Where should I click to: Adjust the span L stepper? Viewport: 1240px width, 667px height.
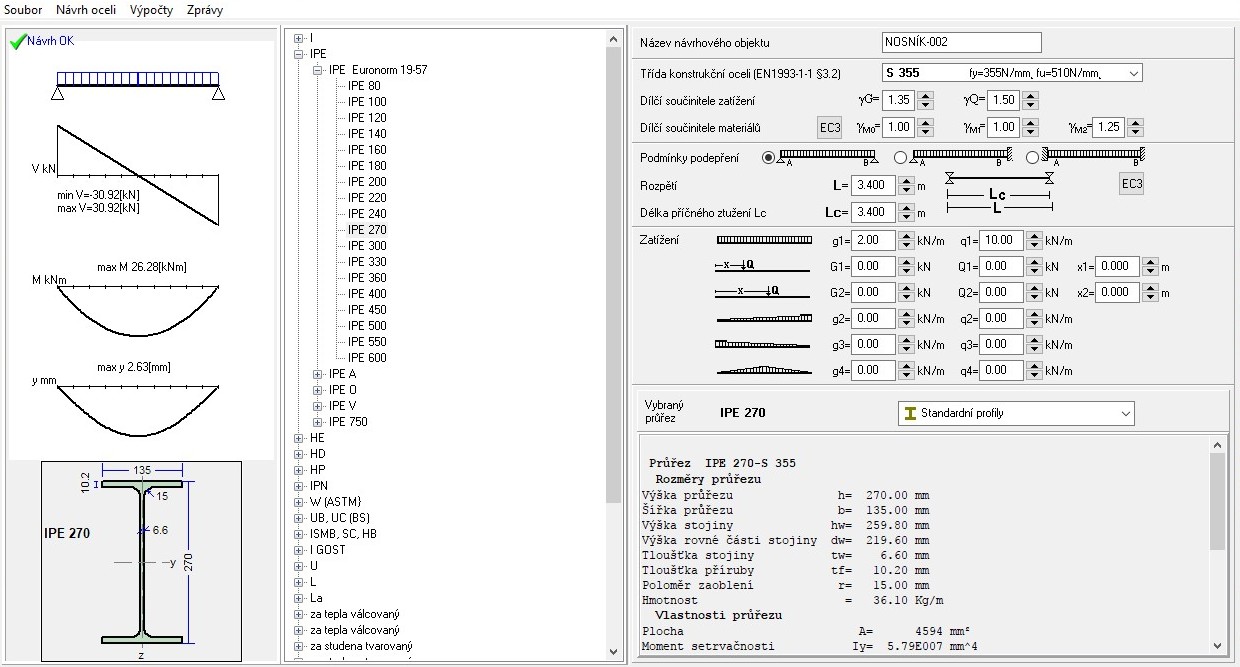(906, 185)
